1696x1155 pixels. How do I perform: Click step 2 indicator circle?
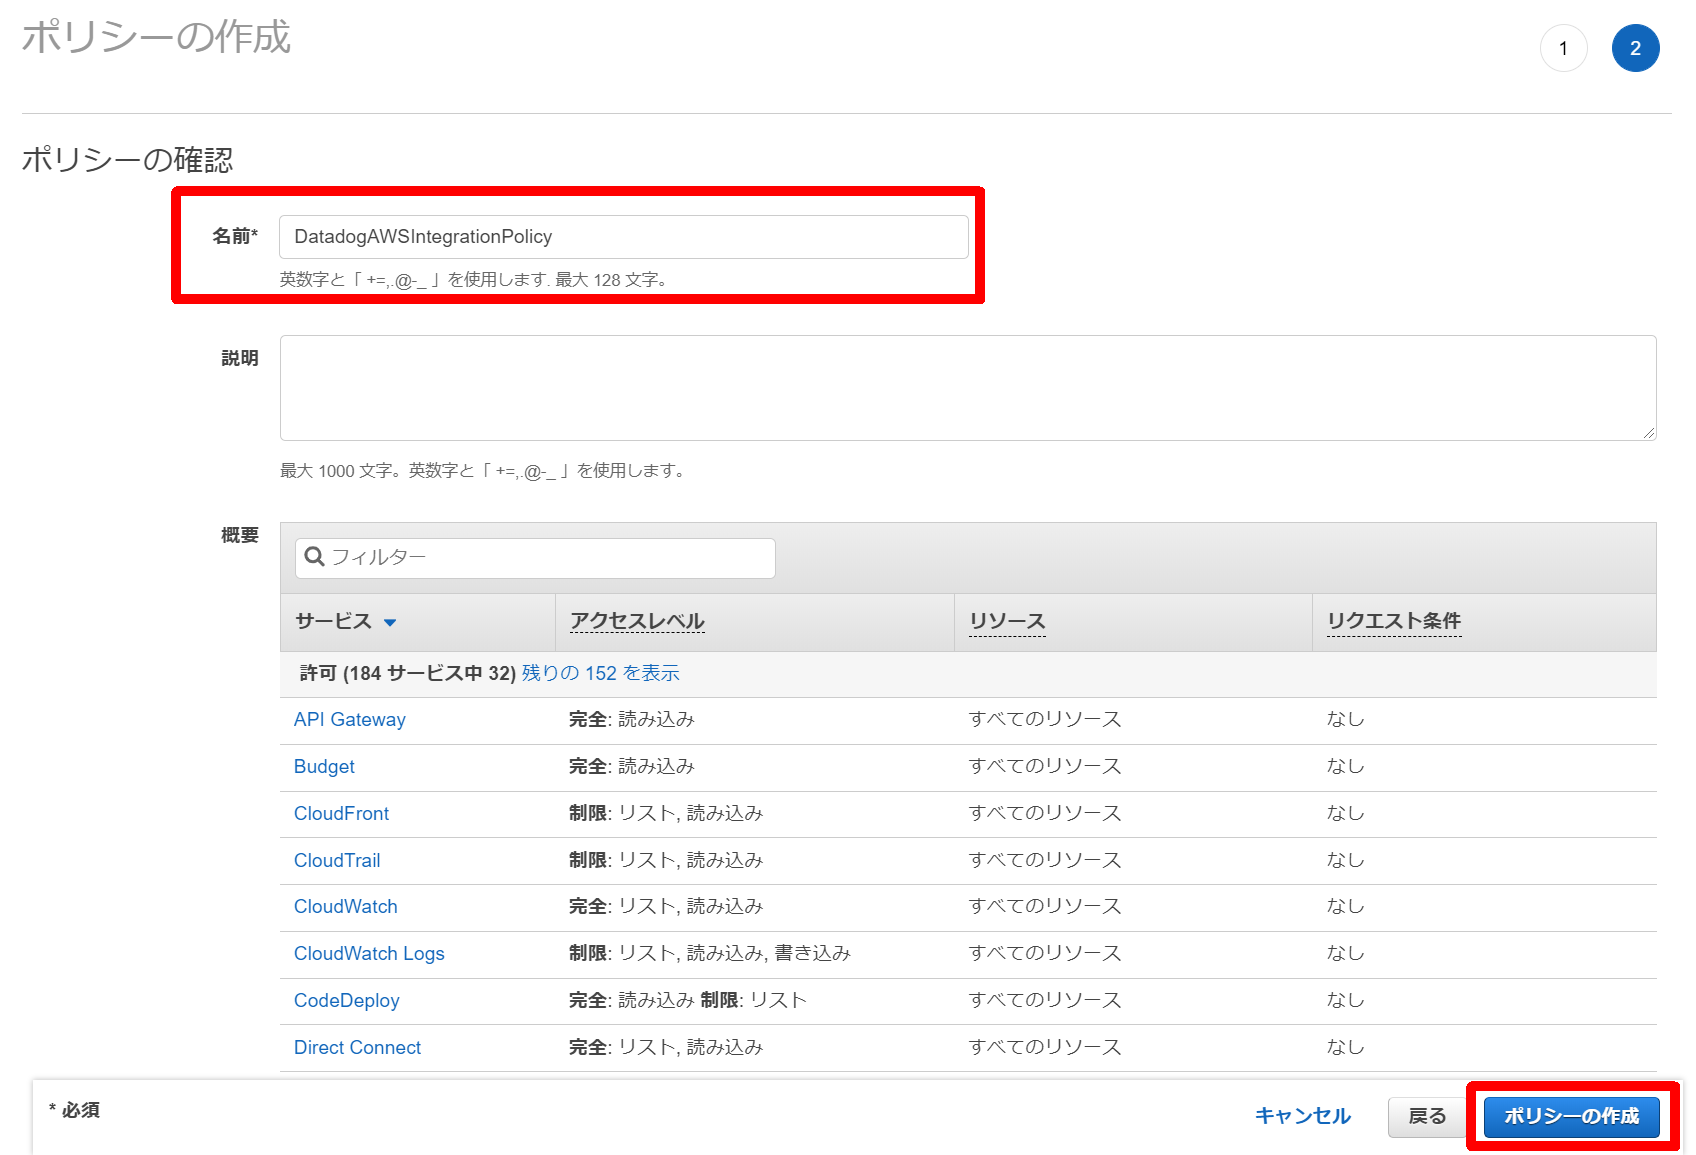[1636, 48]
